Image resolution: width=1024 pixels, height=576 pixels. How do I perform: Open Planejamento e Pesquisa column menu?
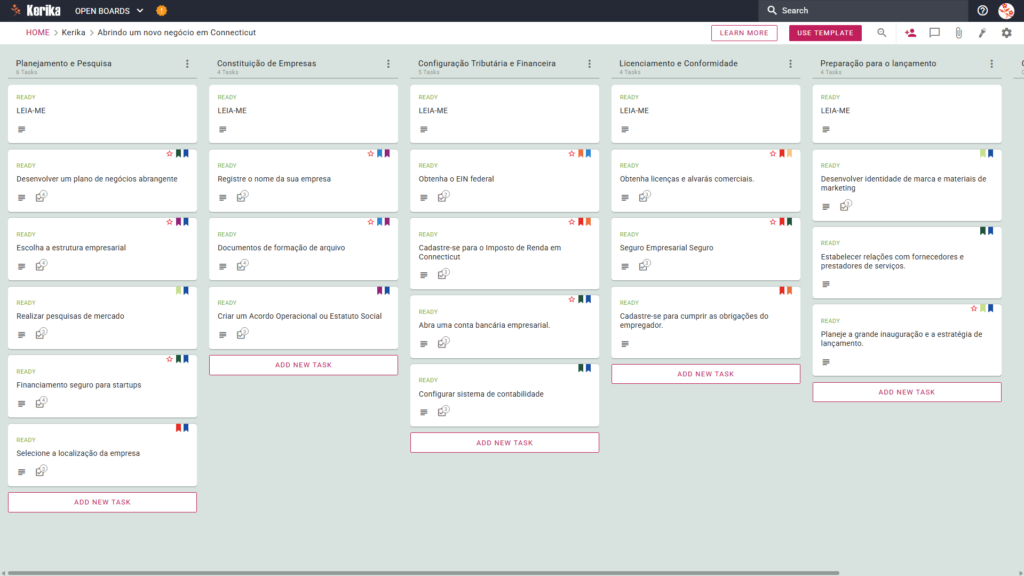click(187, 64)
